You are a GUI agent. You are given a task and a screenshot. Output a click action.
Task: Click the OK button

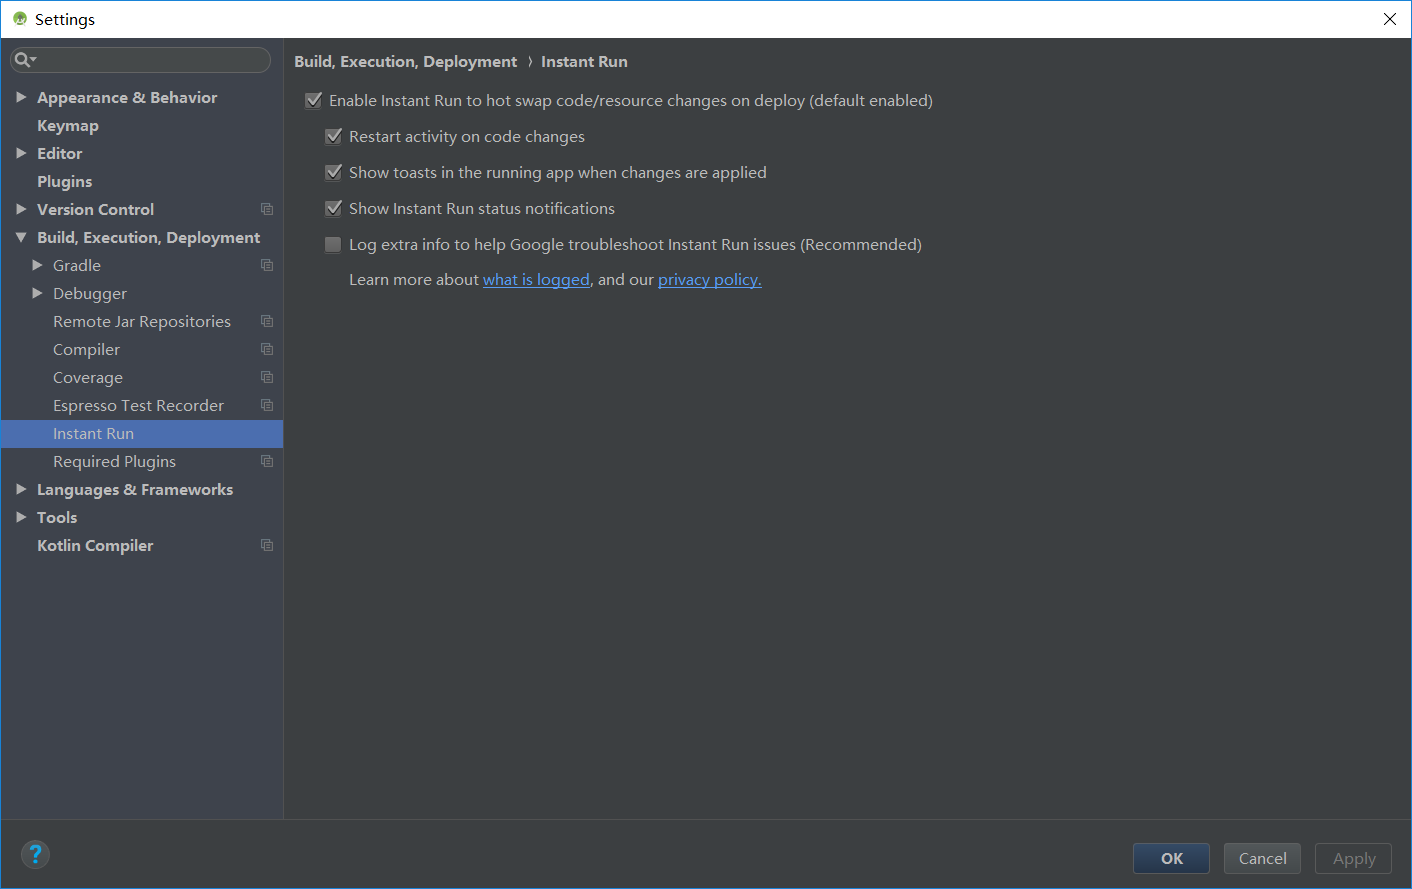1171,858
